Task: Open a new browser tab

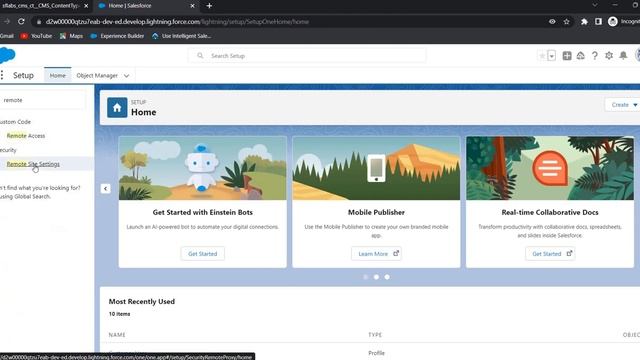Action: [209, 6]
